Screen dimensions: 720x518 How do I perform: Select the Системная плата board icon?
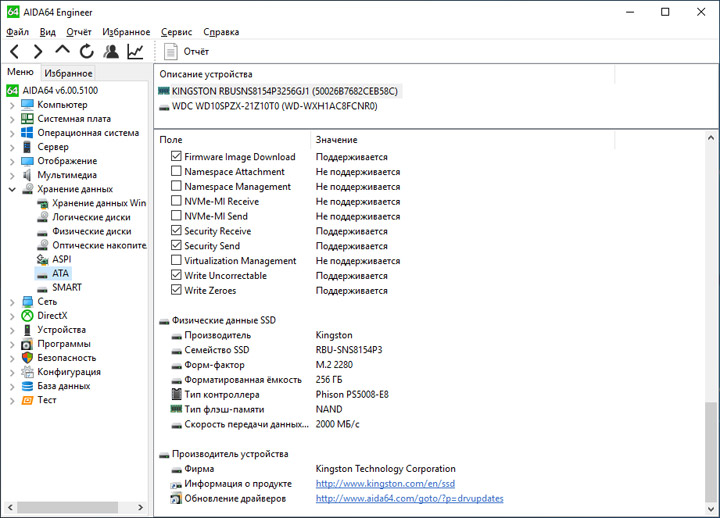pyautogui.click(x=27, y=118)
